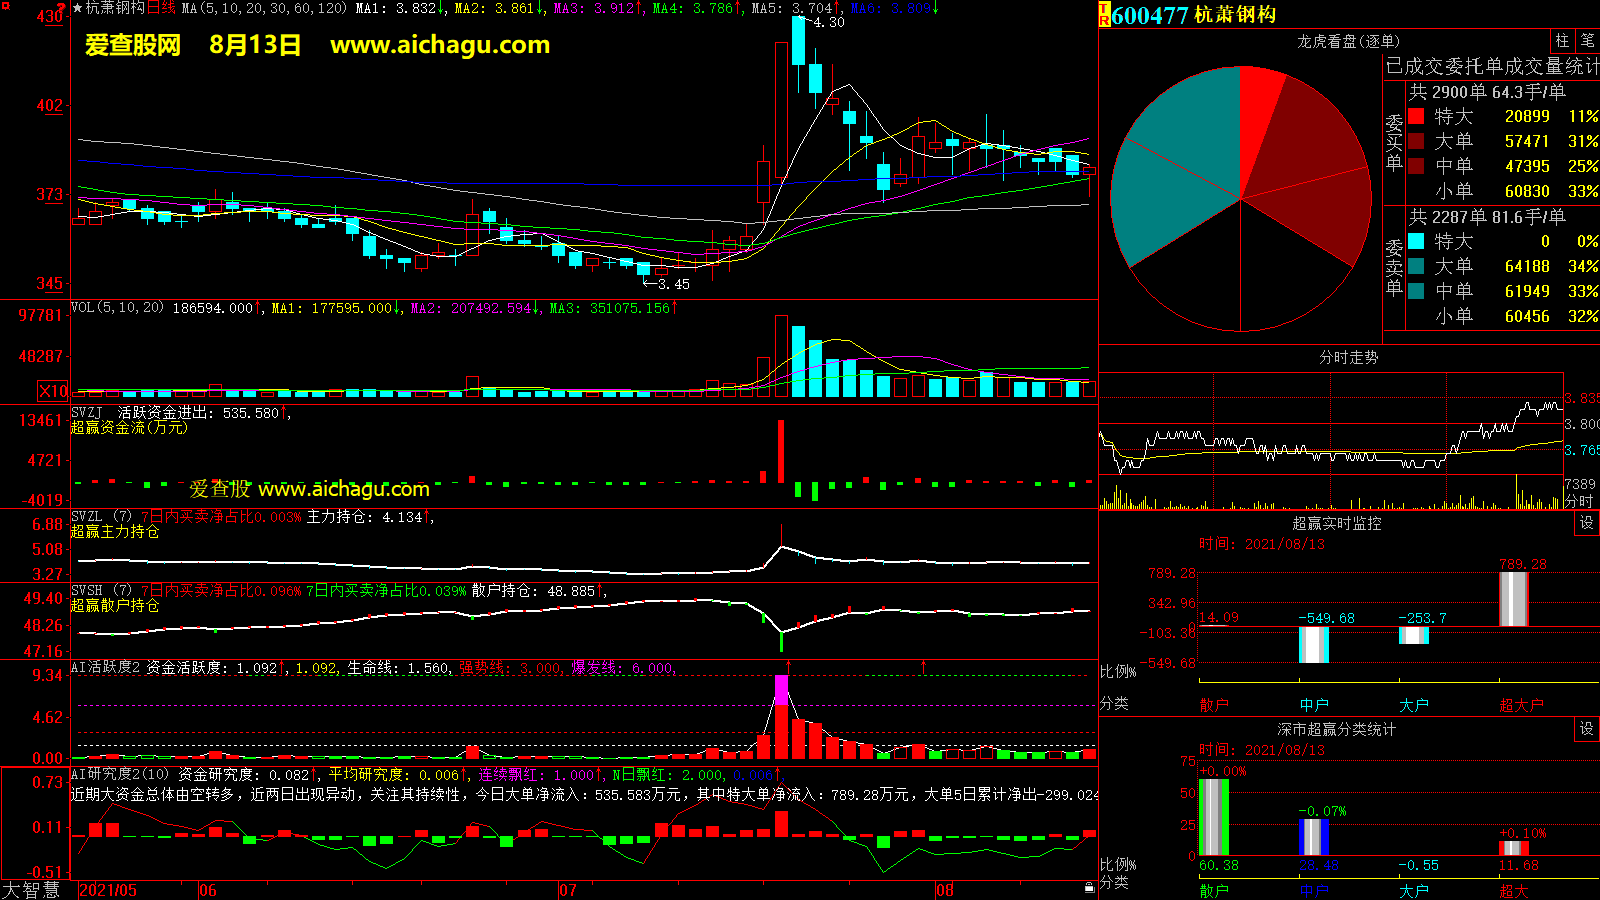Click the lock icon at chart bottom-right

click(1089, 888)
